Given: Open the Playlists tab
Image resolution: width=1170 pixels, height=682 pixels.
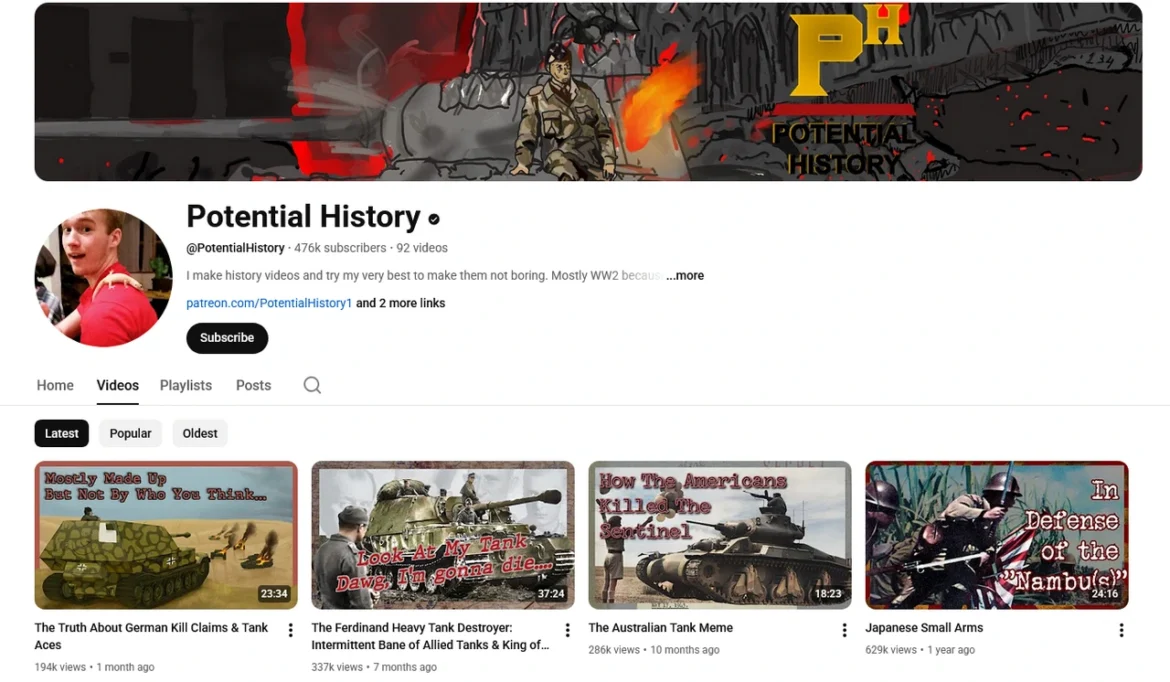Looking at the screenshot, I should pos(186,386).
